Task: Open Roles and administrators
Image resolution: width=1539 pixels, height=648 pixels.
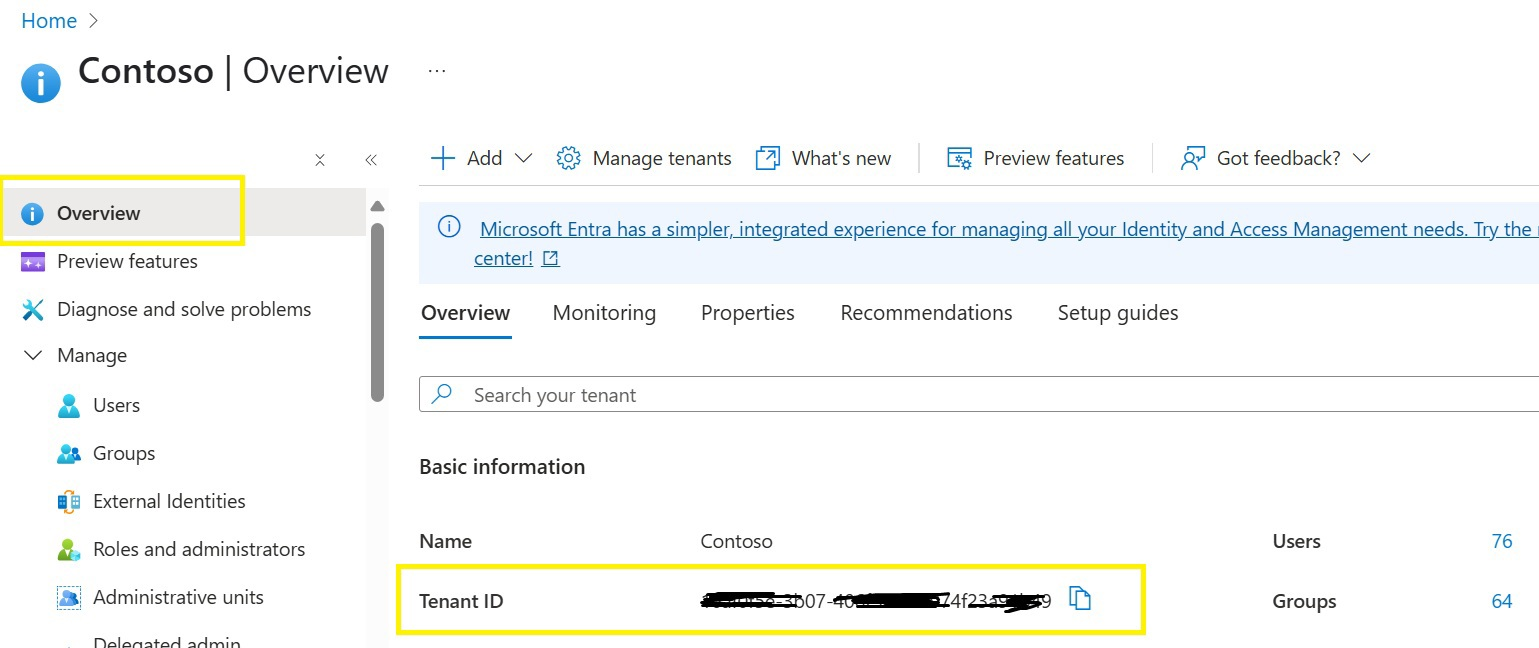Action: [199, 549]
